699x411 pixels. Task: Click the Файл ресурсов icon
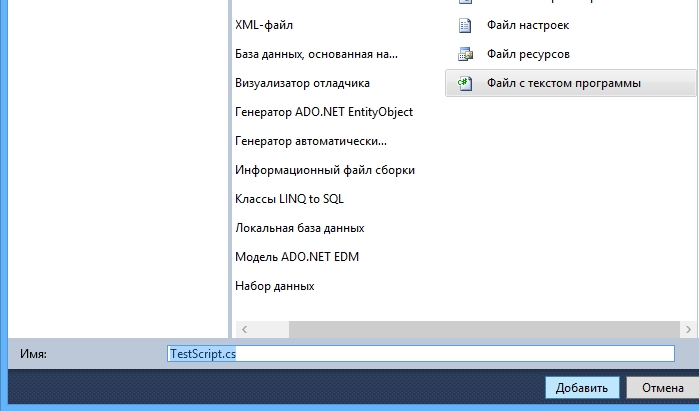[x=464, y=54]
